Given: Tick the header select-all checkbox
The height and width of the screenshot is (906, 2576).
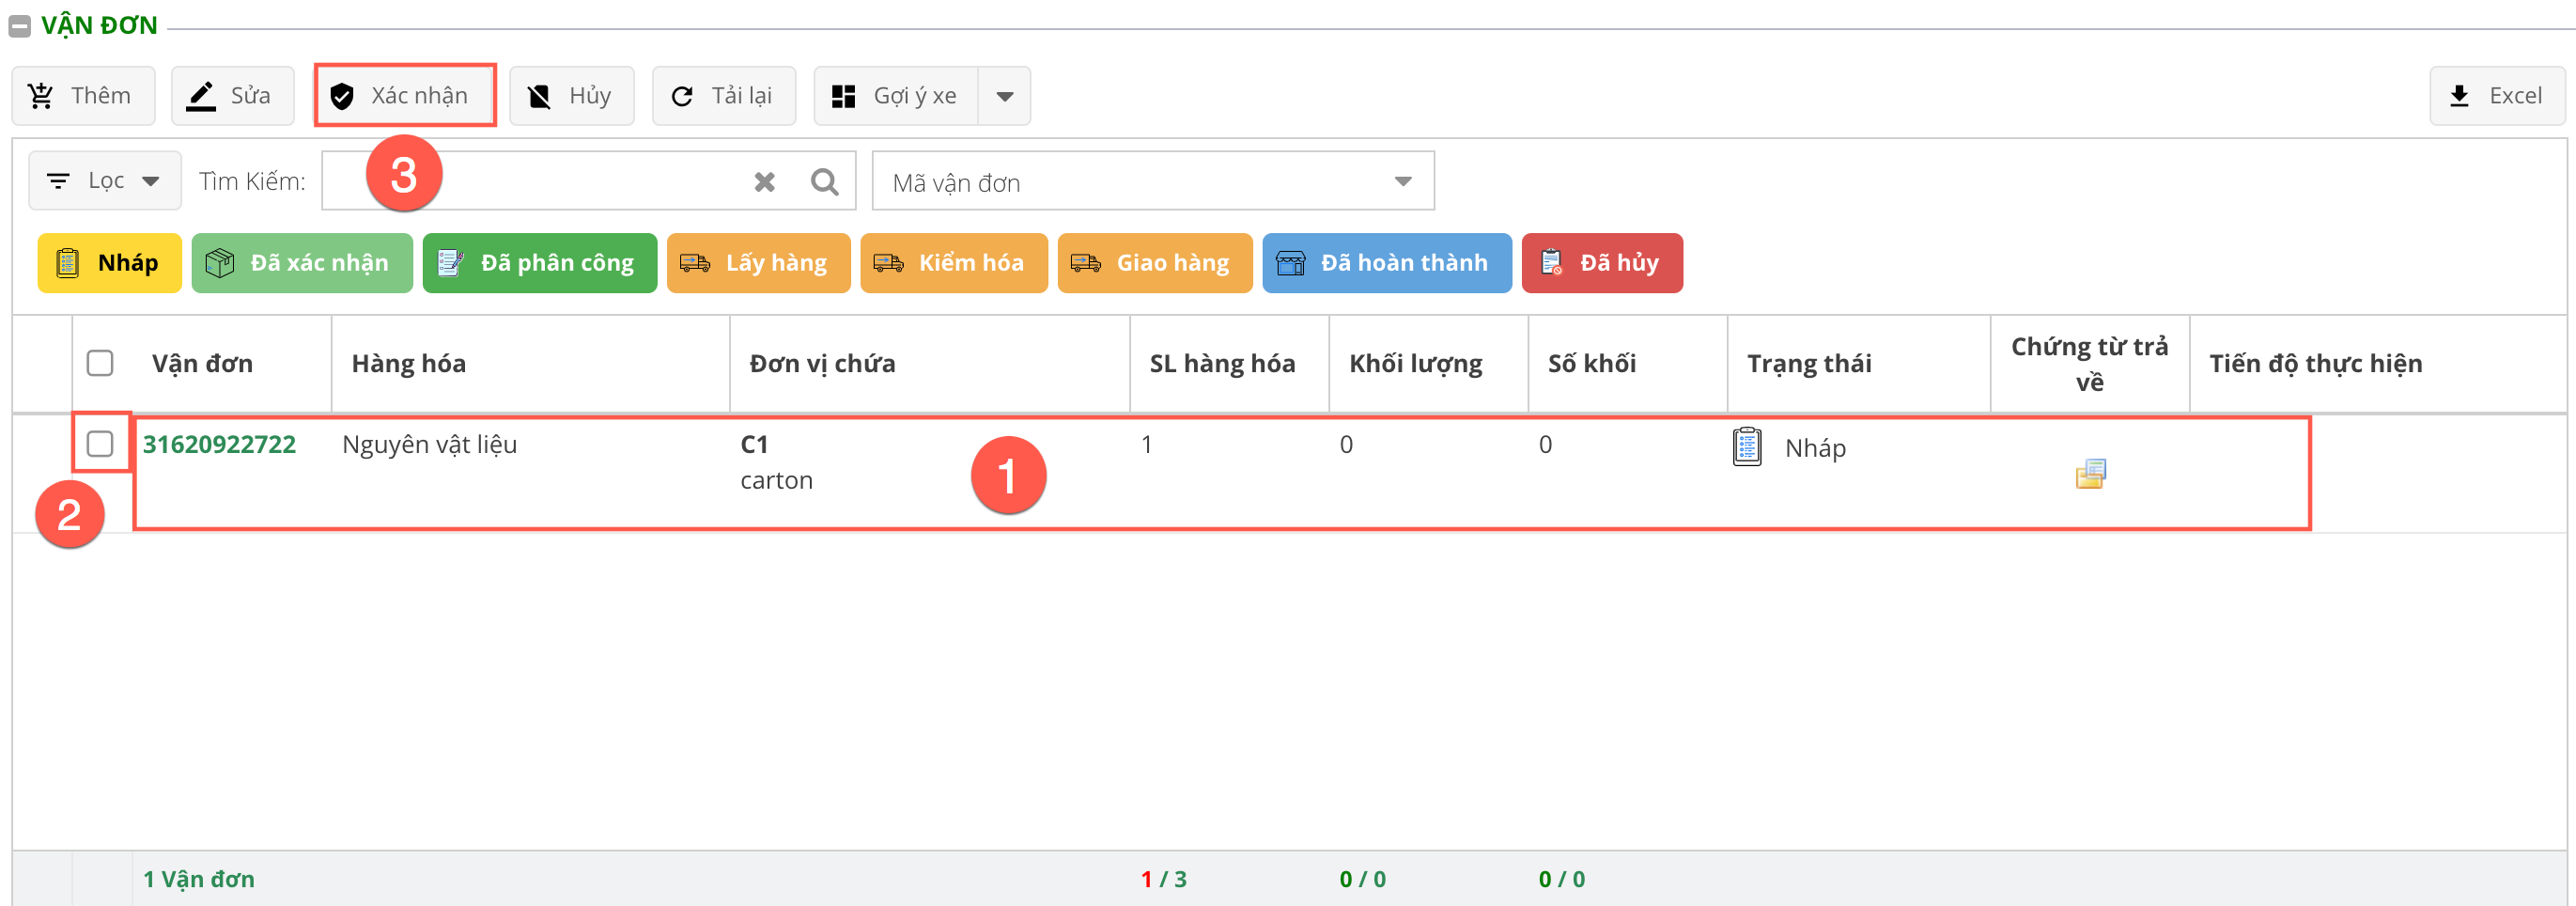Looking at the screenshot, I should (100, 362).
